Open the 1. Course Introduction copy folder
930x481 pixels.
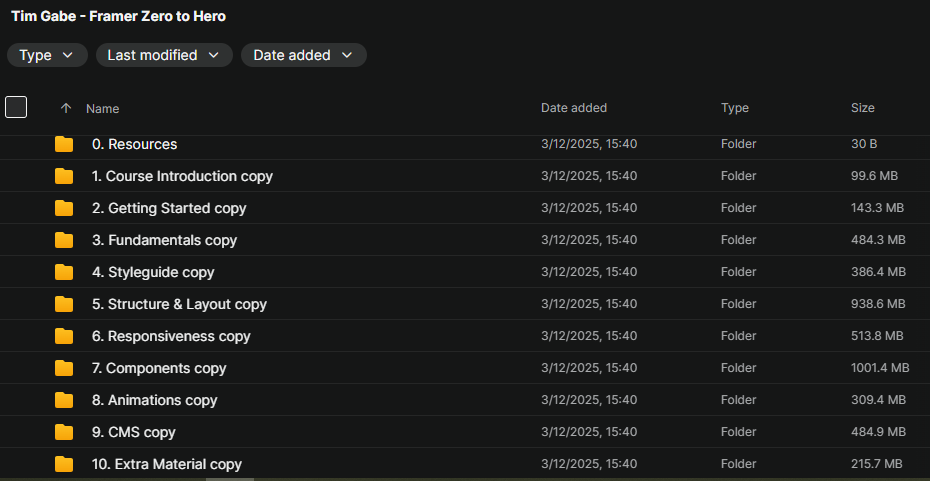(182, 176)
